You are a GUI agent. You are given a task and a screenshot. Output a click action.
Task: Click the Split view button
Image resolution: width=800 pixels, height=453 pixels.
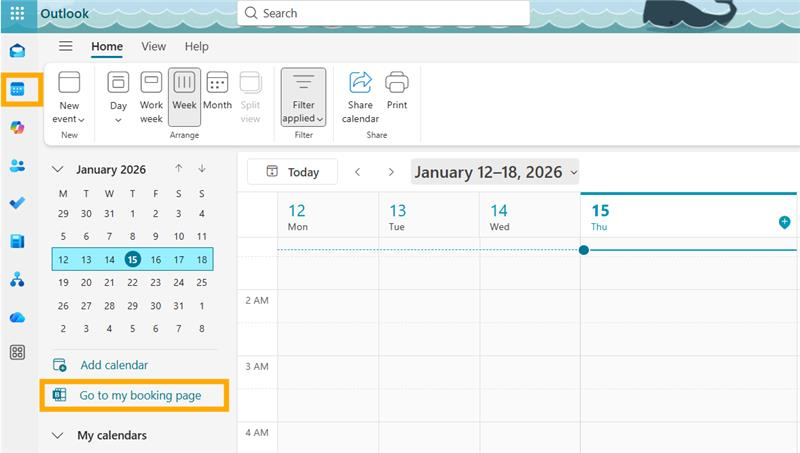point(251,97)
